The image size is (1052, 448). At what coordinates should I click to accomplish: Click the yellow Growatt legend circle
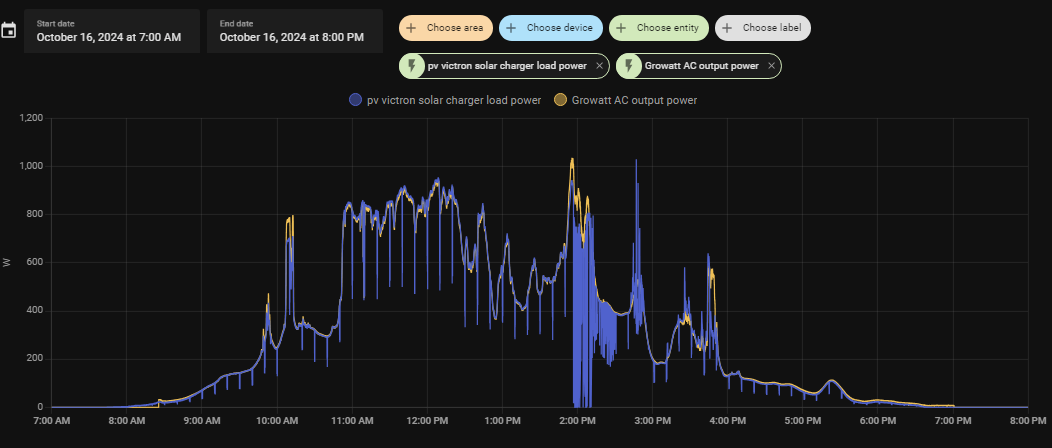click(560, 100)
